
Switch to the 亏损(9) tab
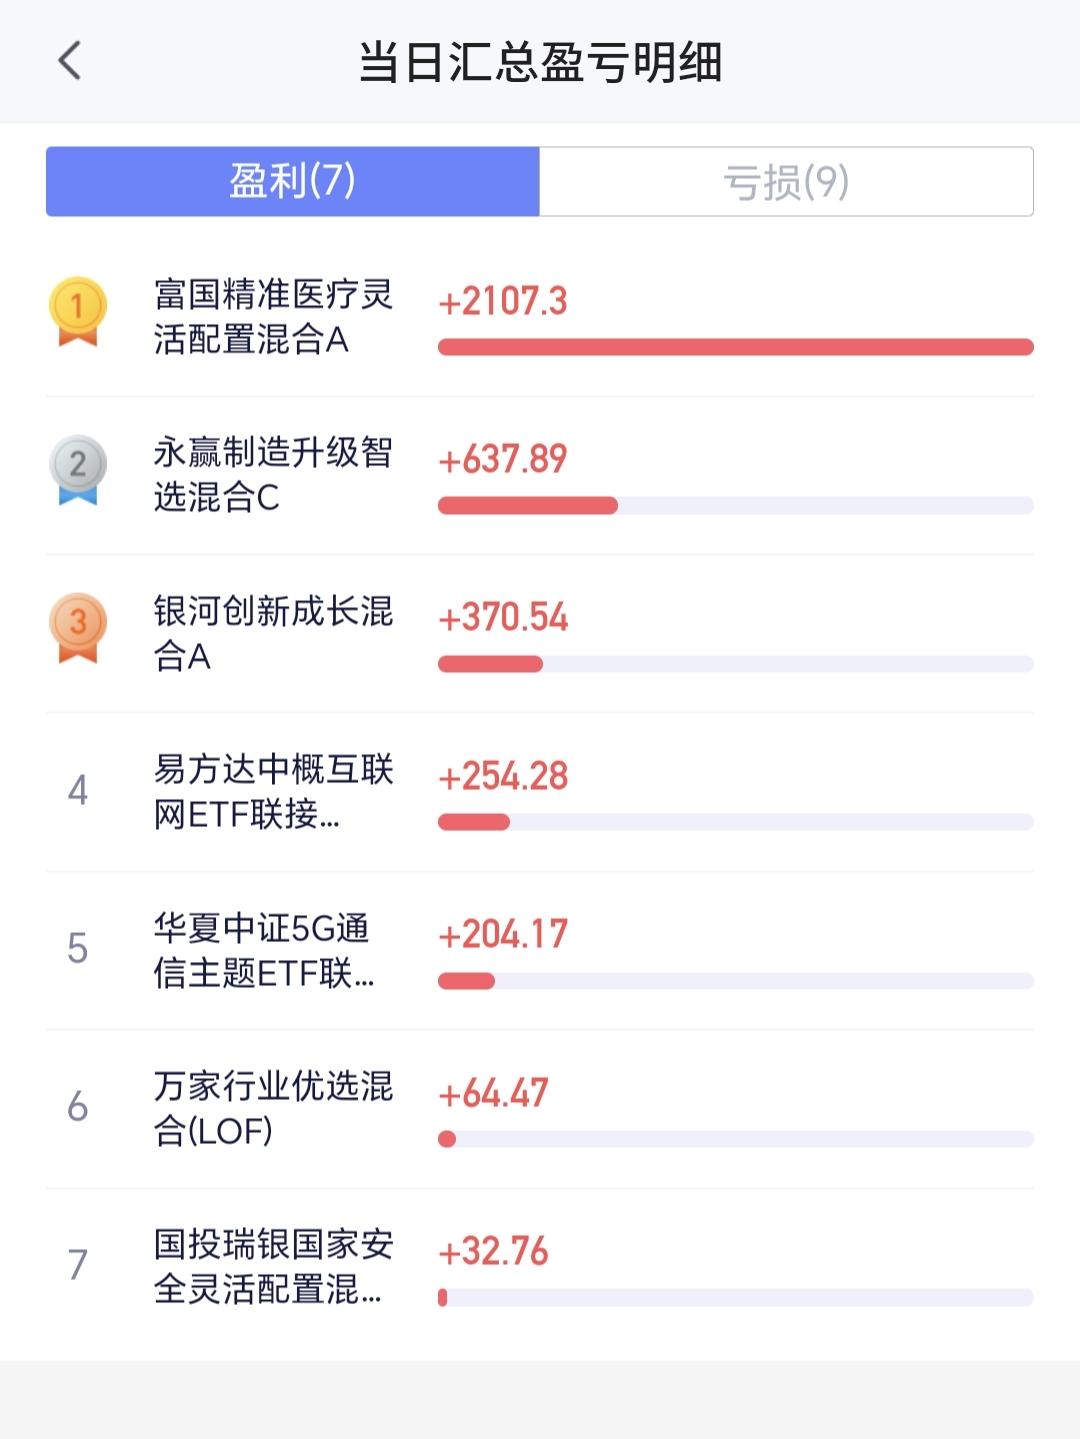[786, 181]
